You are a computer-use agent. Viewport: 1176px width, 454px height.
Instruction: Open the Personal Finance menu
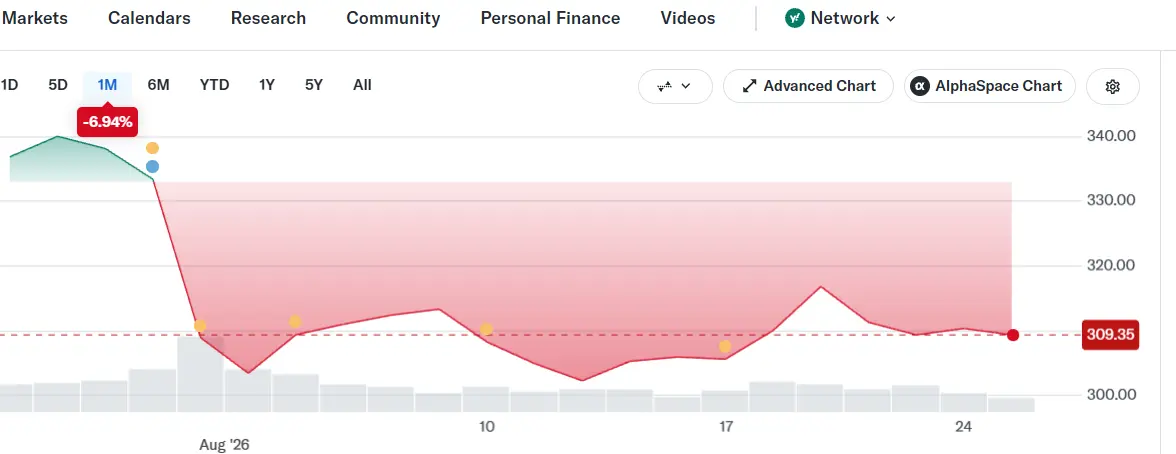click(550, 18)
